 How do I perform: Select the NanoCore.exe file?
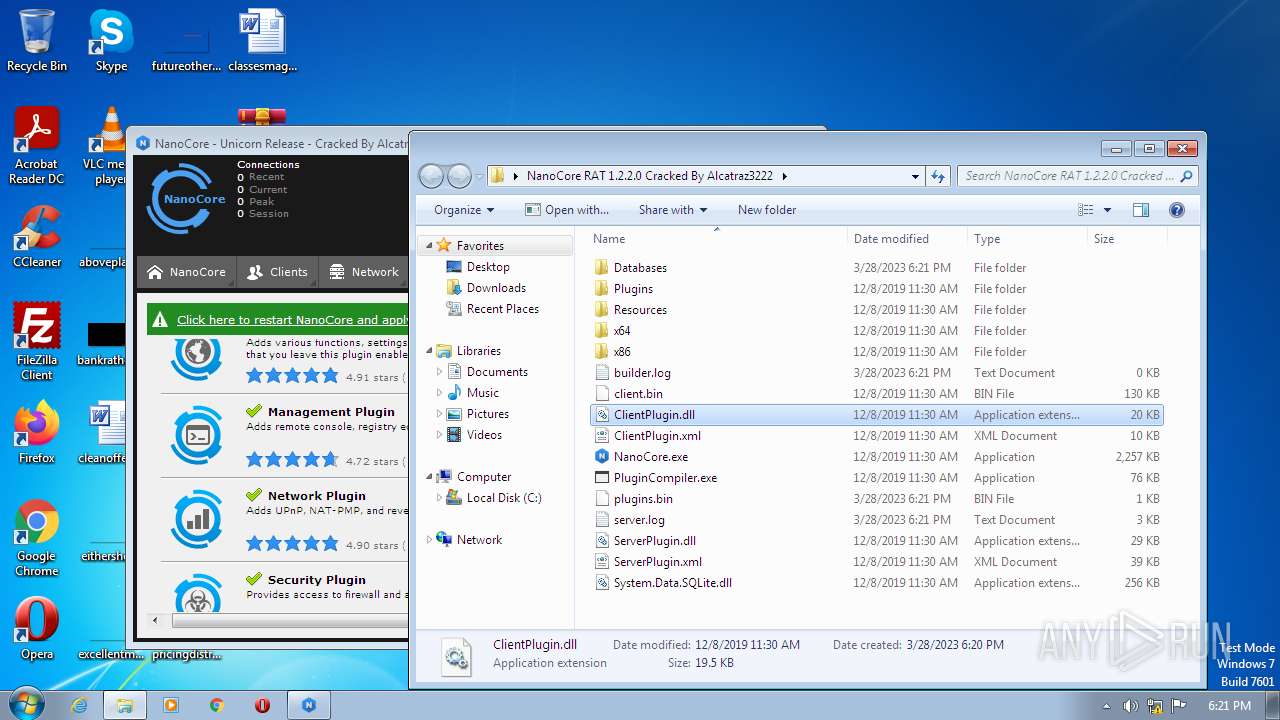click(650, 457)
